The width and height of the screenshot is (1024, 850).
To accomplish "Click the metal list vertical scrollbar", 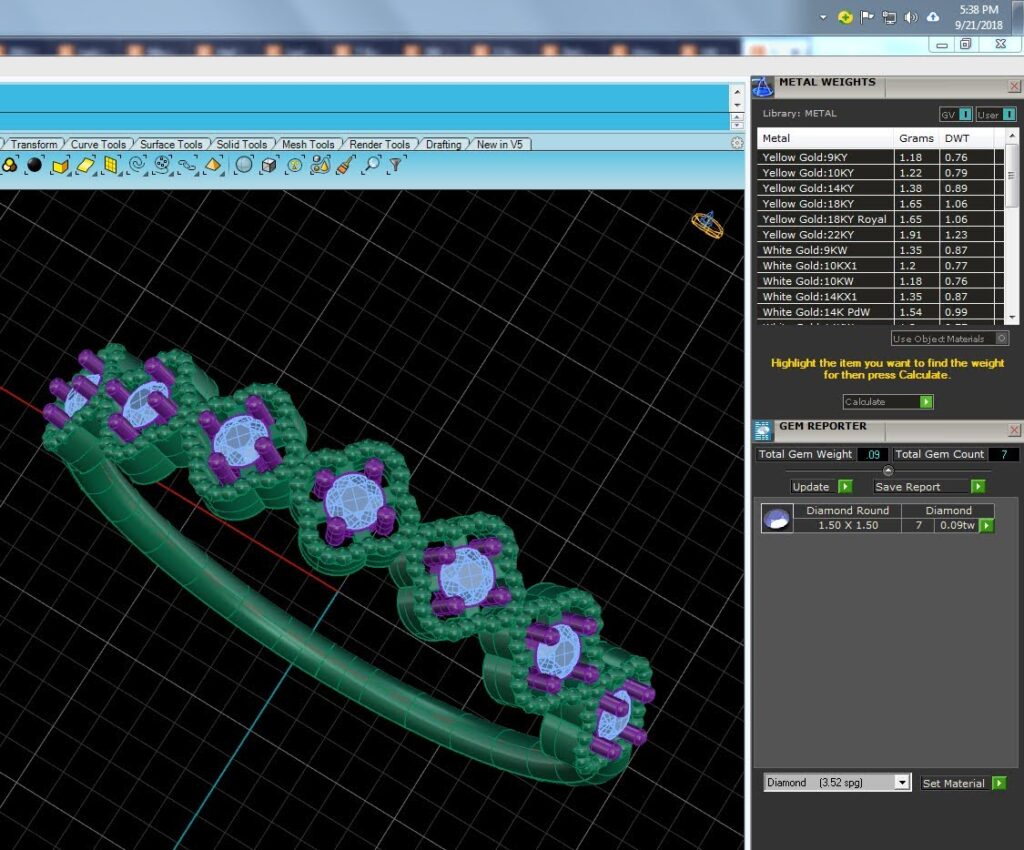I will click(1012, 225).
